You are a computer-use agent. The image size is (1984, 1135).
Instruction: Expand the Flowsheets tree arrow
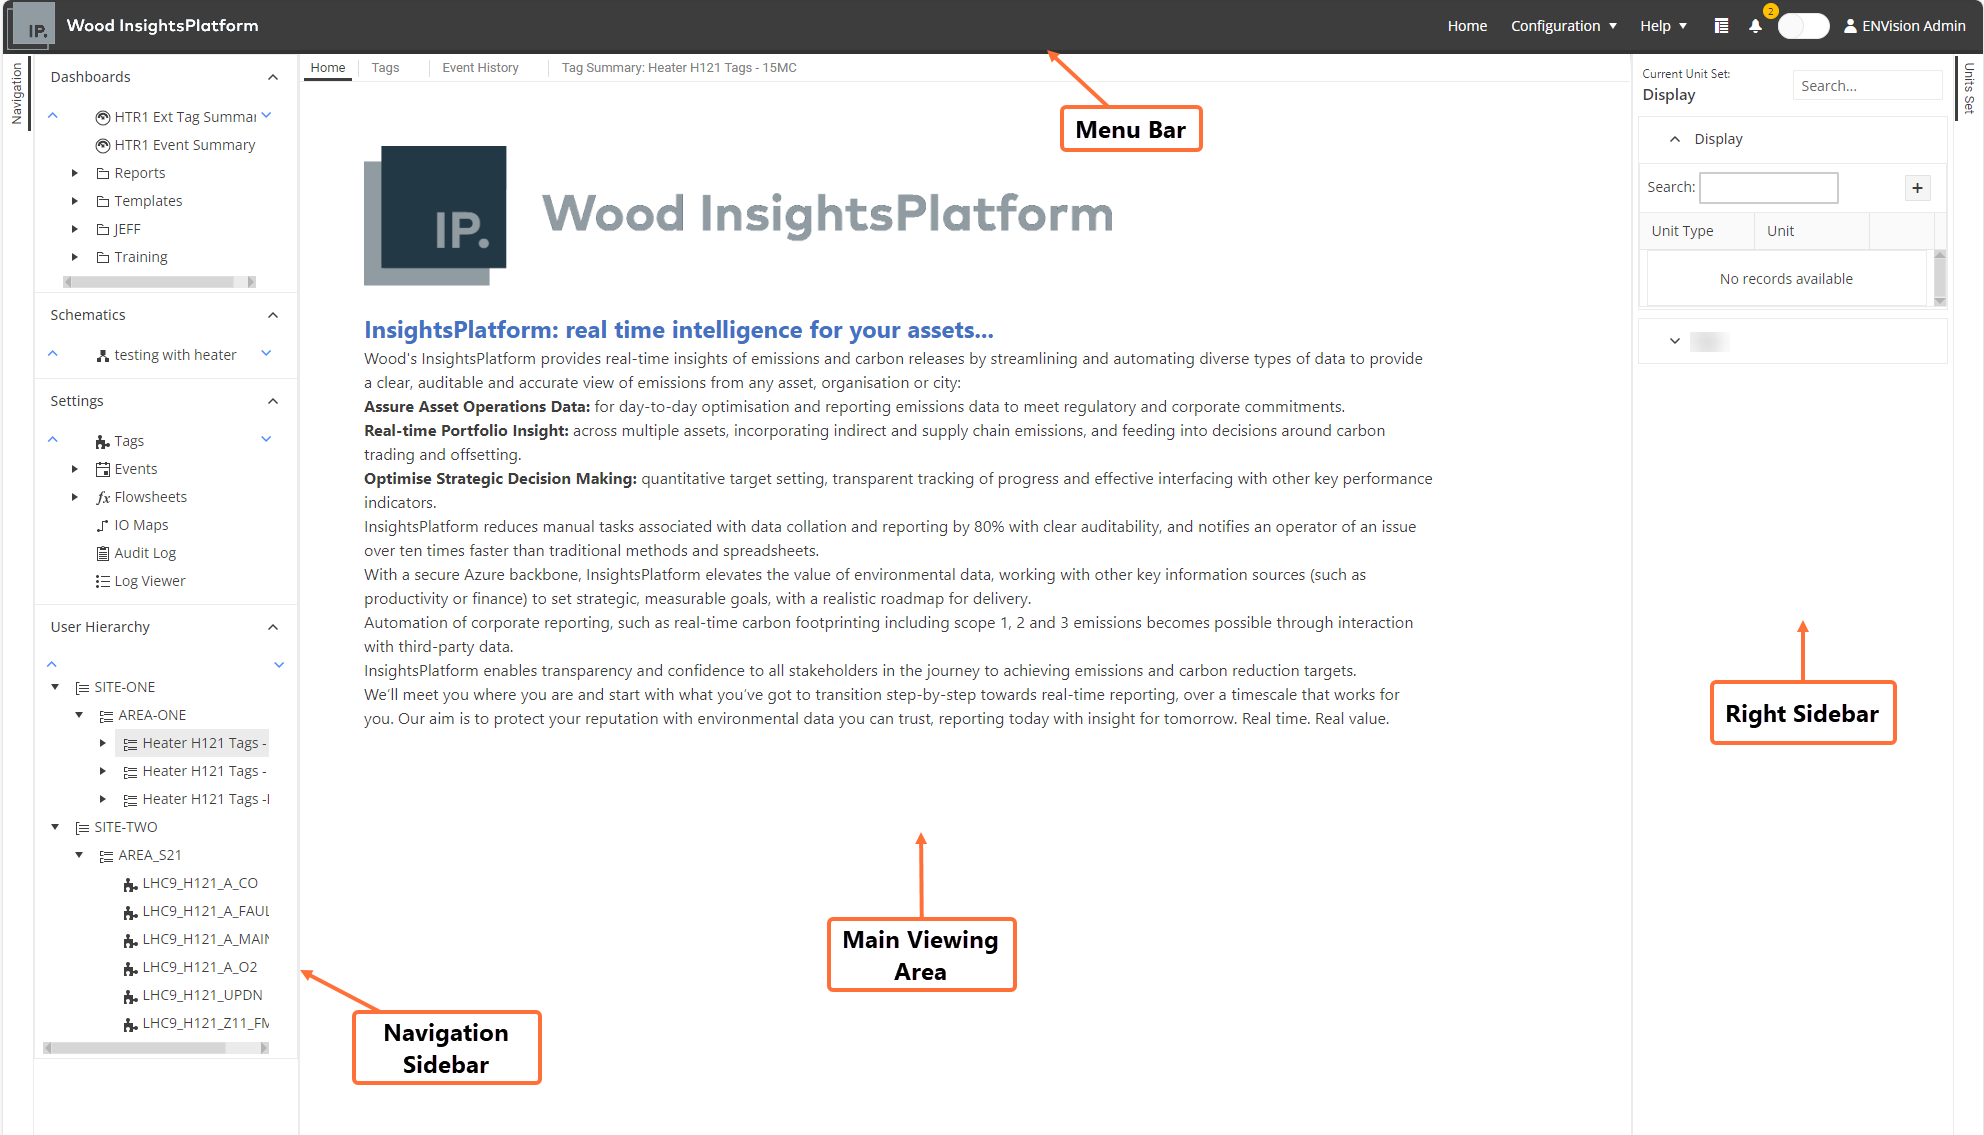pos(75,497)
